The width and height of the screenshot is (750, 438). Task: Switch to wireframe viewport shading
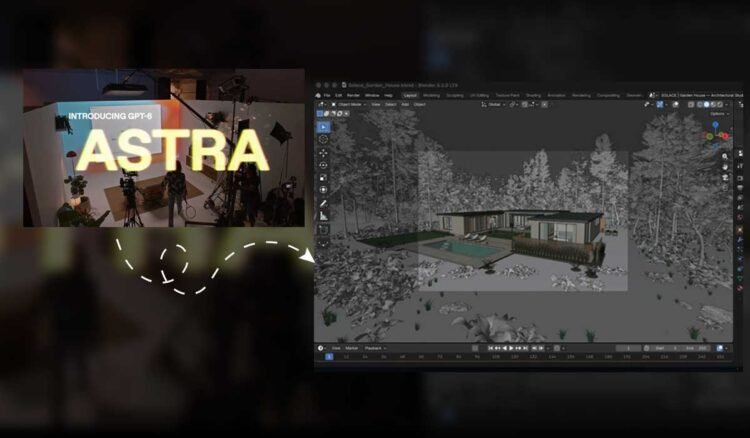700,104
